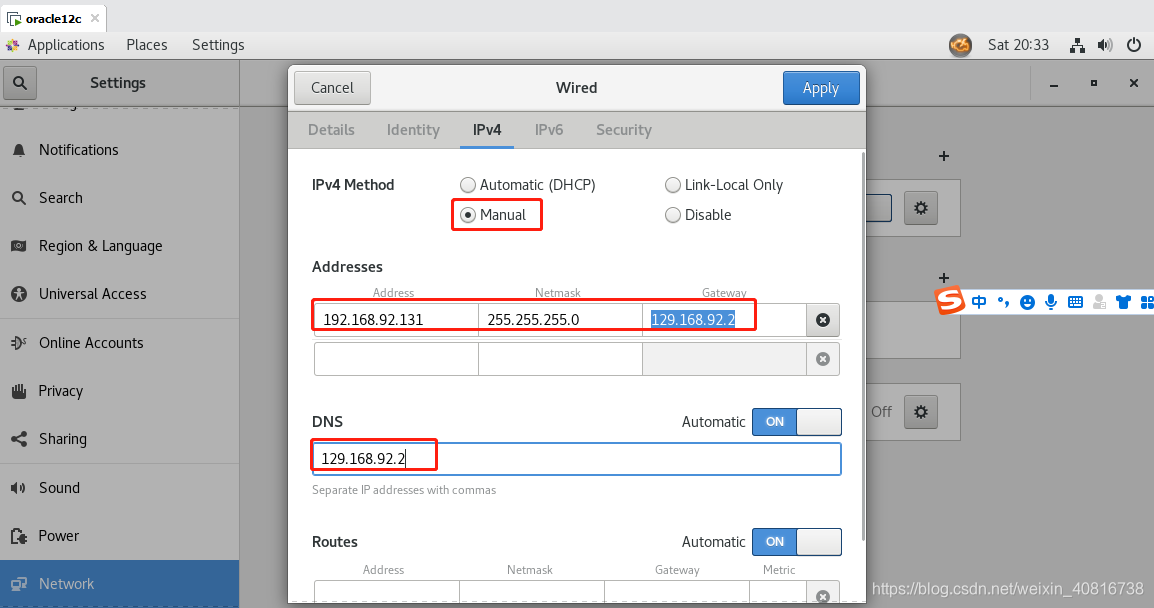Click the Sound speaker icon in sidebar
The width and height of the screenshot is (1154, 608).
click(18, 487)
